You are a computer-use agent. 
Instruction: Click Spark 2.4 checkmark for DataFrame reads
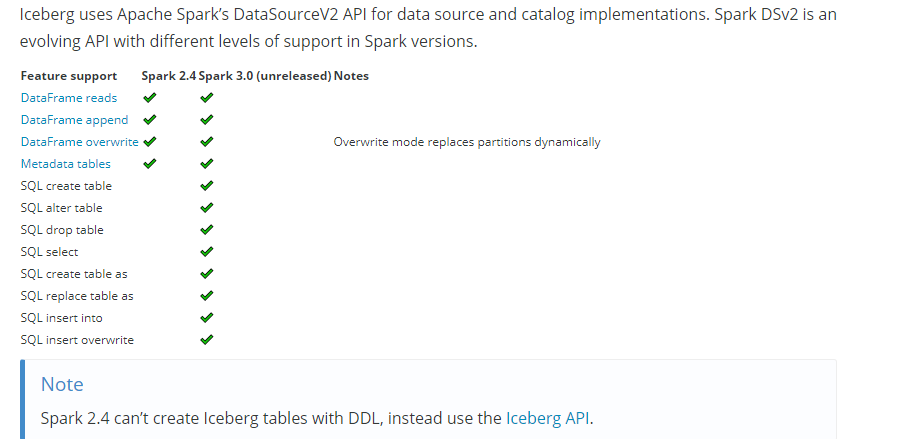pos(150,98)
